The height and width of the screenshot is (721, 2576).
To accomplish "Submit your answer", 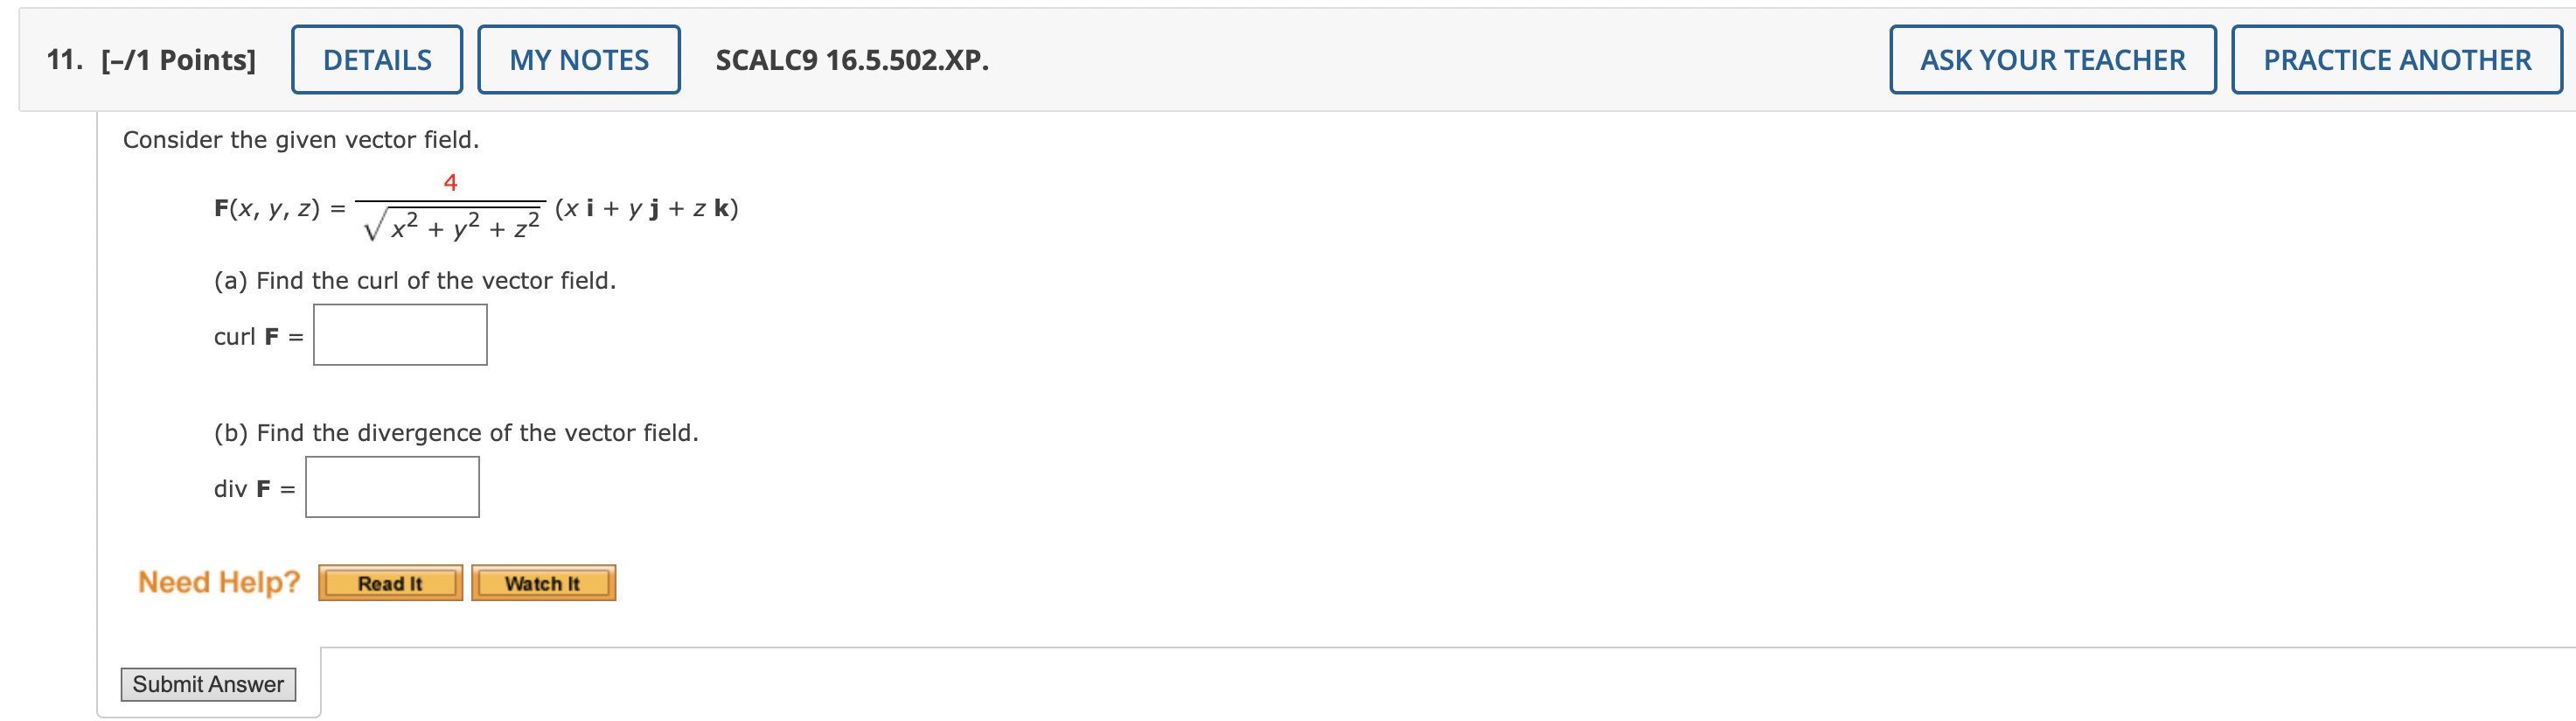I will [207, 684].
